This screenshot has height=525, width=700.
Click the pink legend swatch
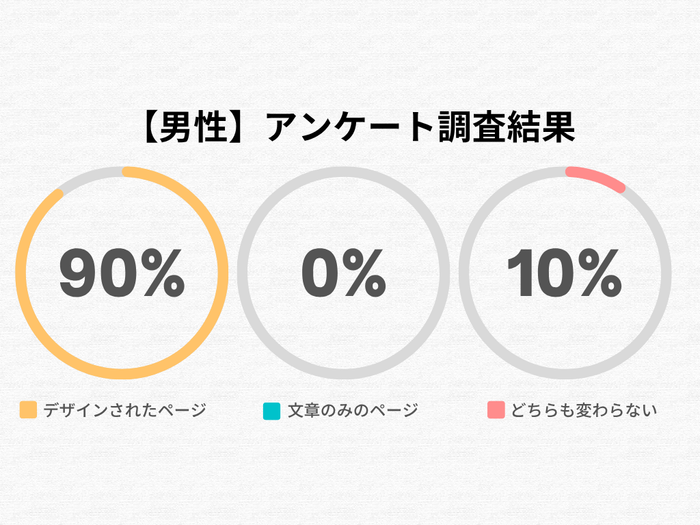click(496, 410)
